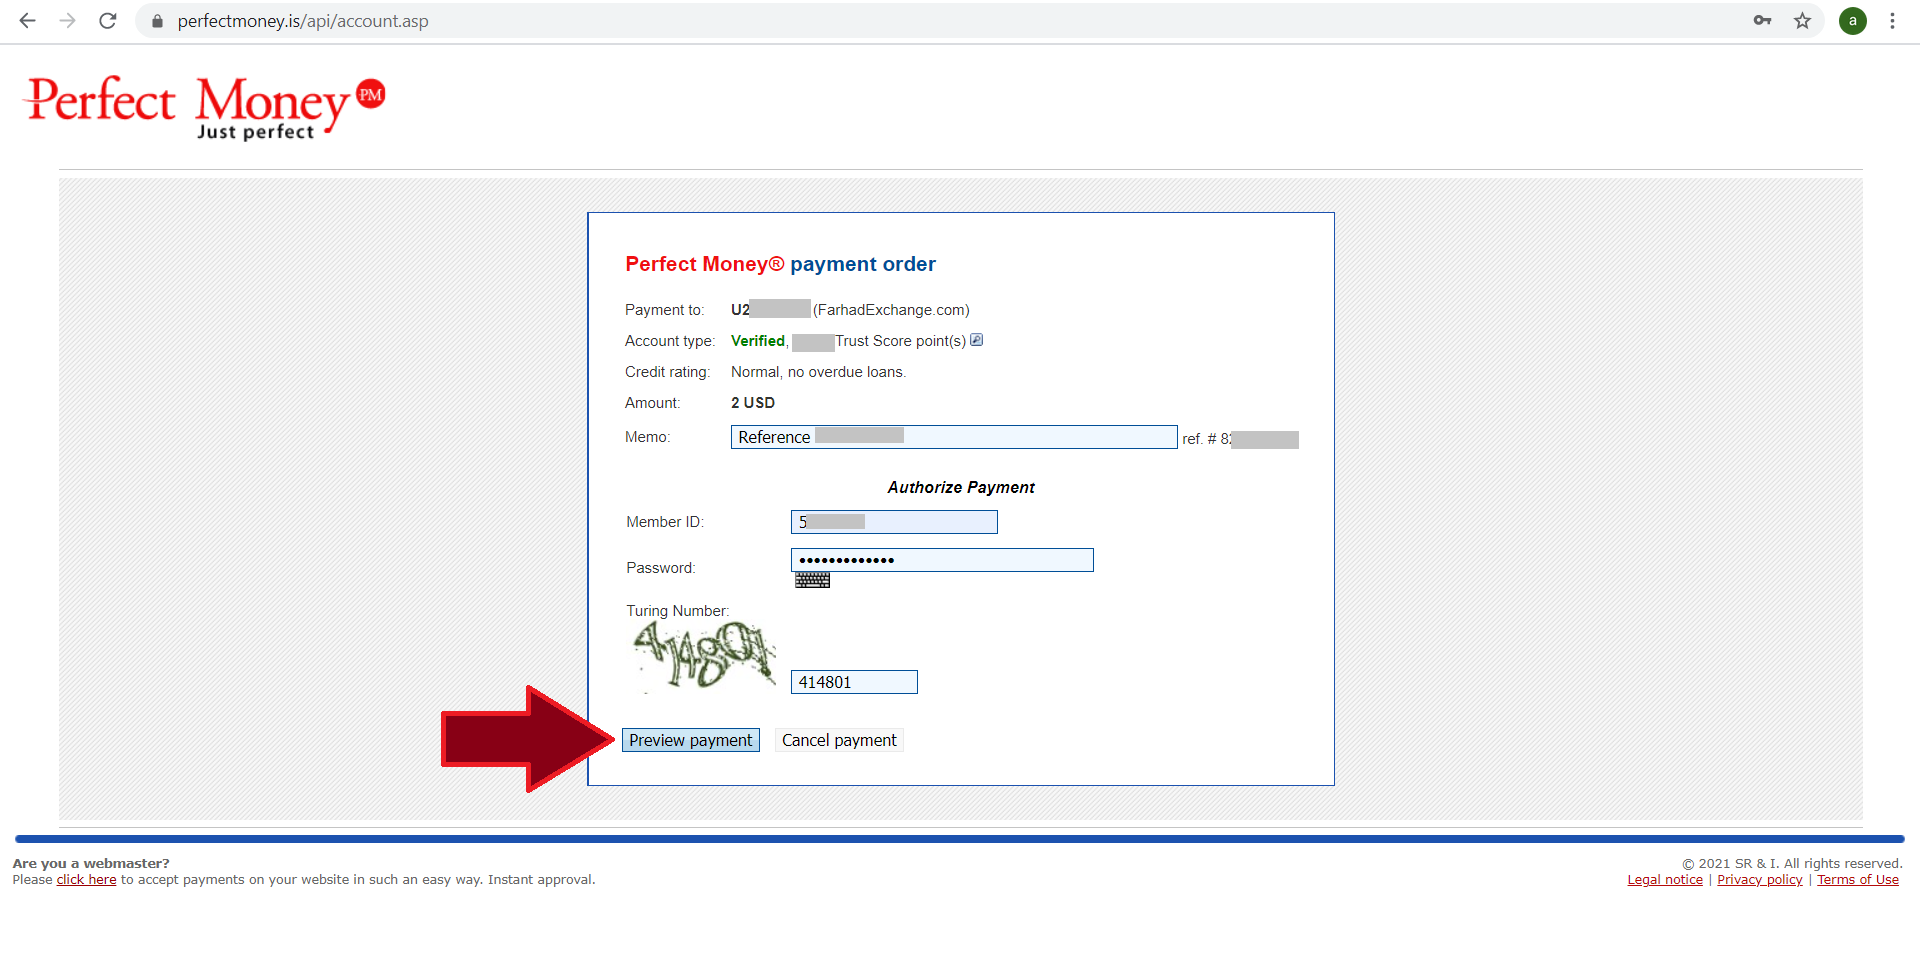Click the address bar URL
Image resolution: width=1920 pixels, height=967 pixels.
coord(303,21)
